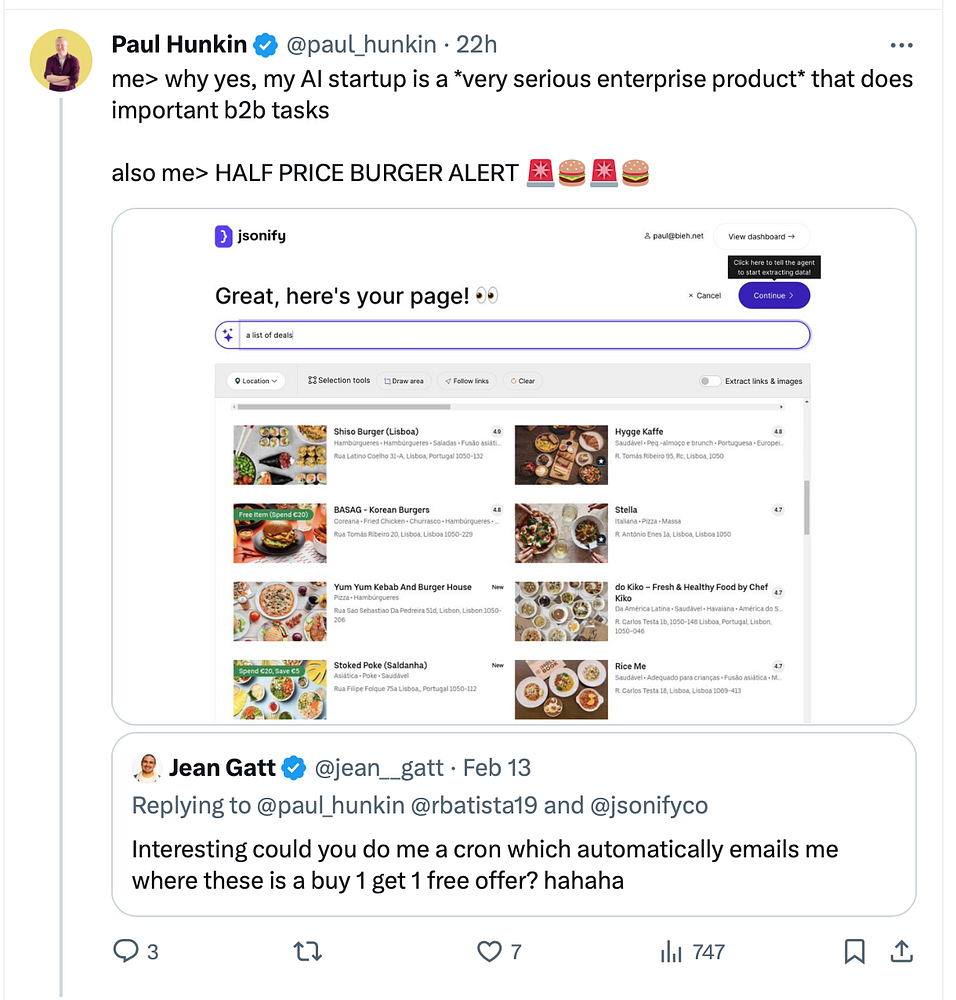Screen dimensions: 956x1000
Task: Click the 'a list of deals' input field
Action: [x=520, y=335]
